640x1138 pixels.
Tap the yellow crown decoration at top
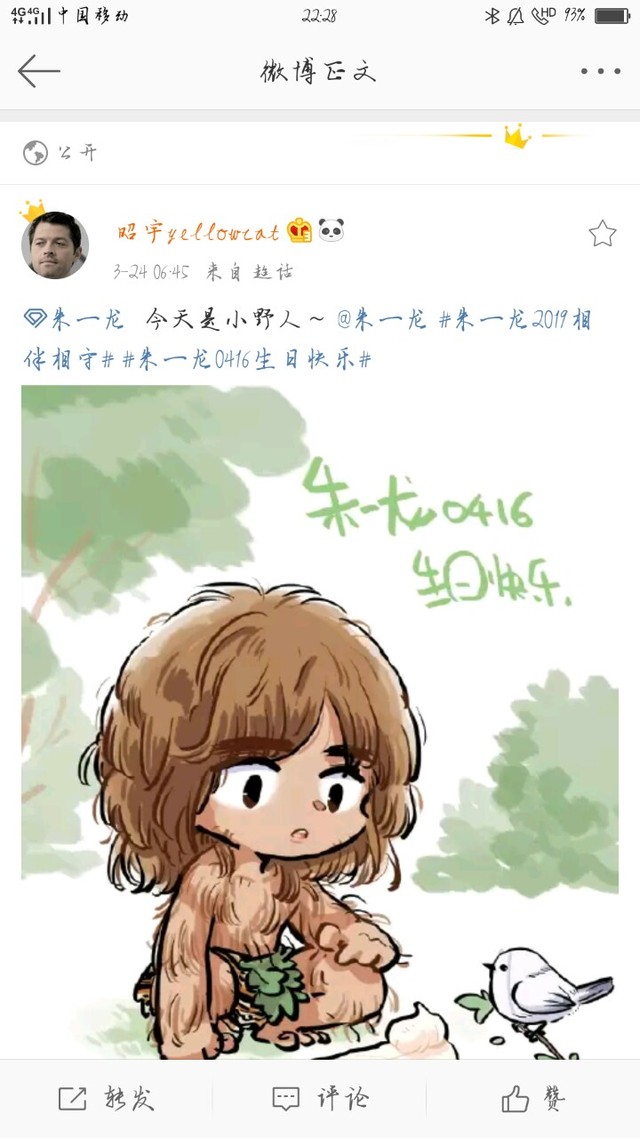(517, 136)
